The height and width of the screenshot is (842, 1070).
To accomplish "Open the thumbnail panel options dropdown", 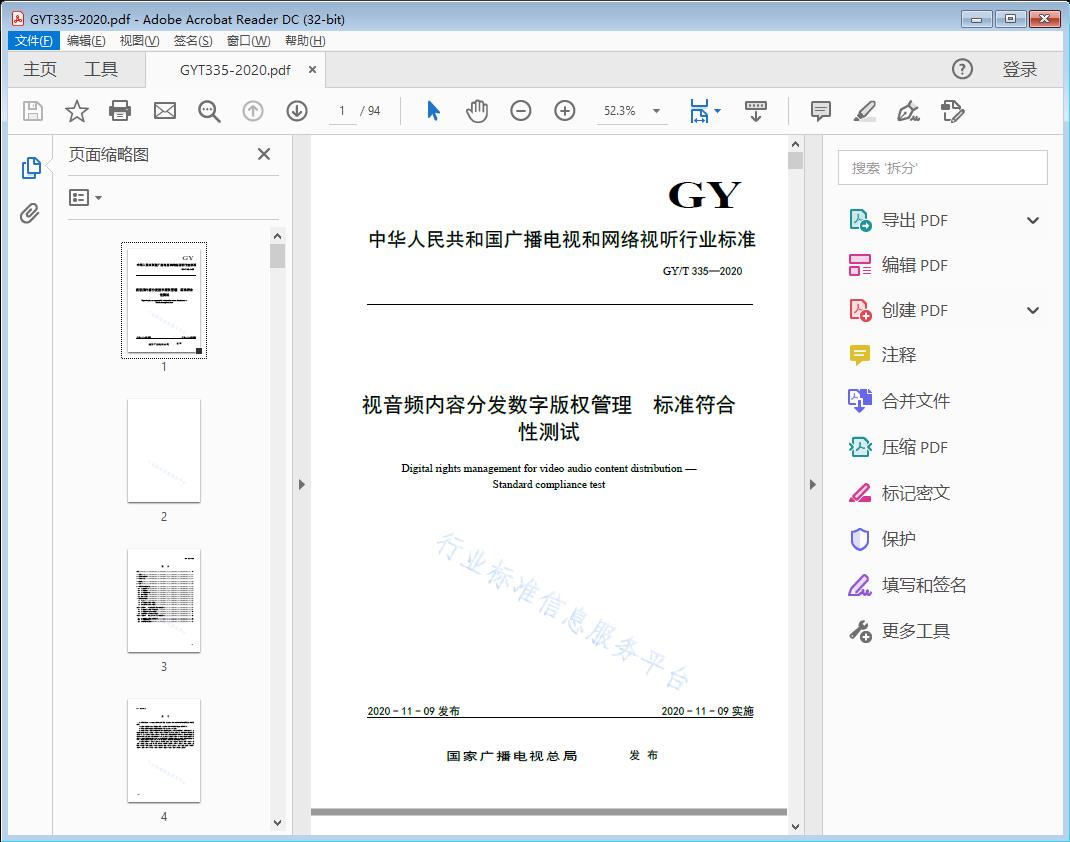I will pos(85,197).
